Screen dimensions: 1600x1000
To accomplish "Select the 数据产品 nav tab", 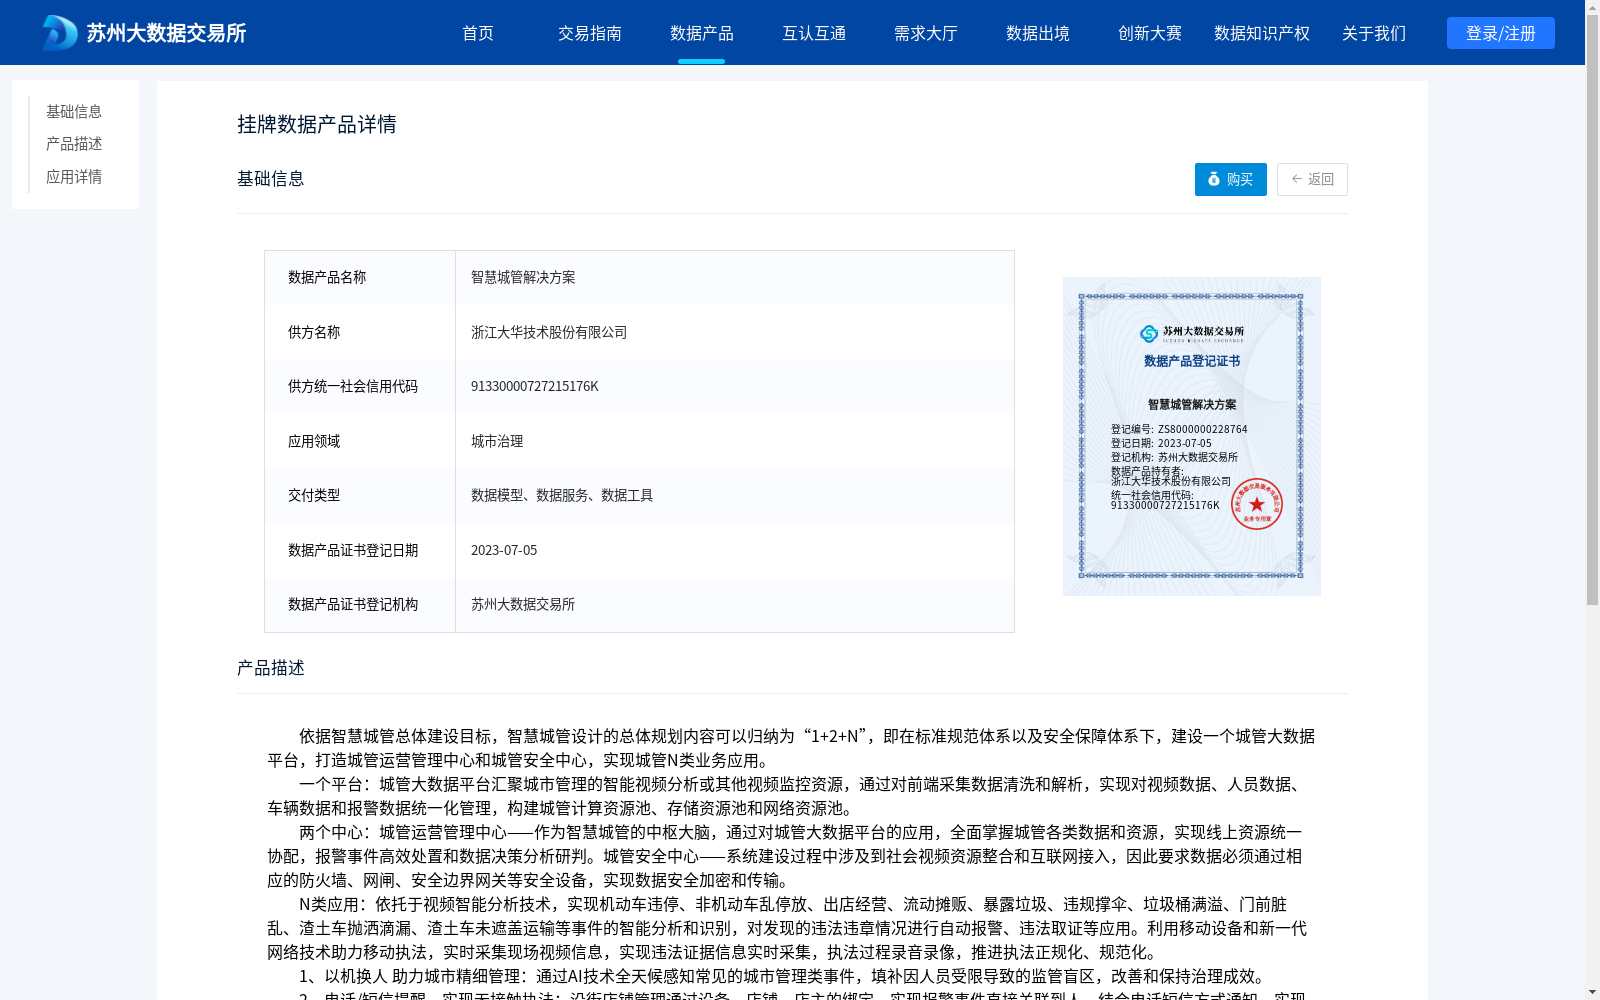I will click(x=702, y=33).
